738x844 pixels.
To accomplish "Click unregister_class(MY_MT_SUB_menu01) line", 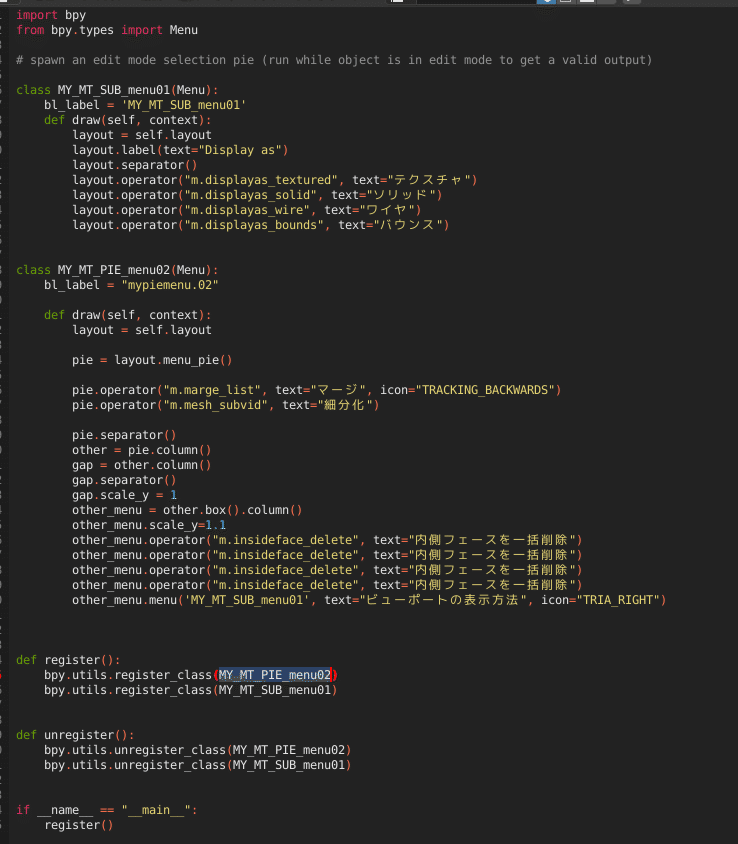I will coord(198,765).
